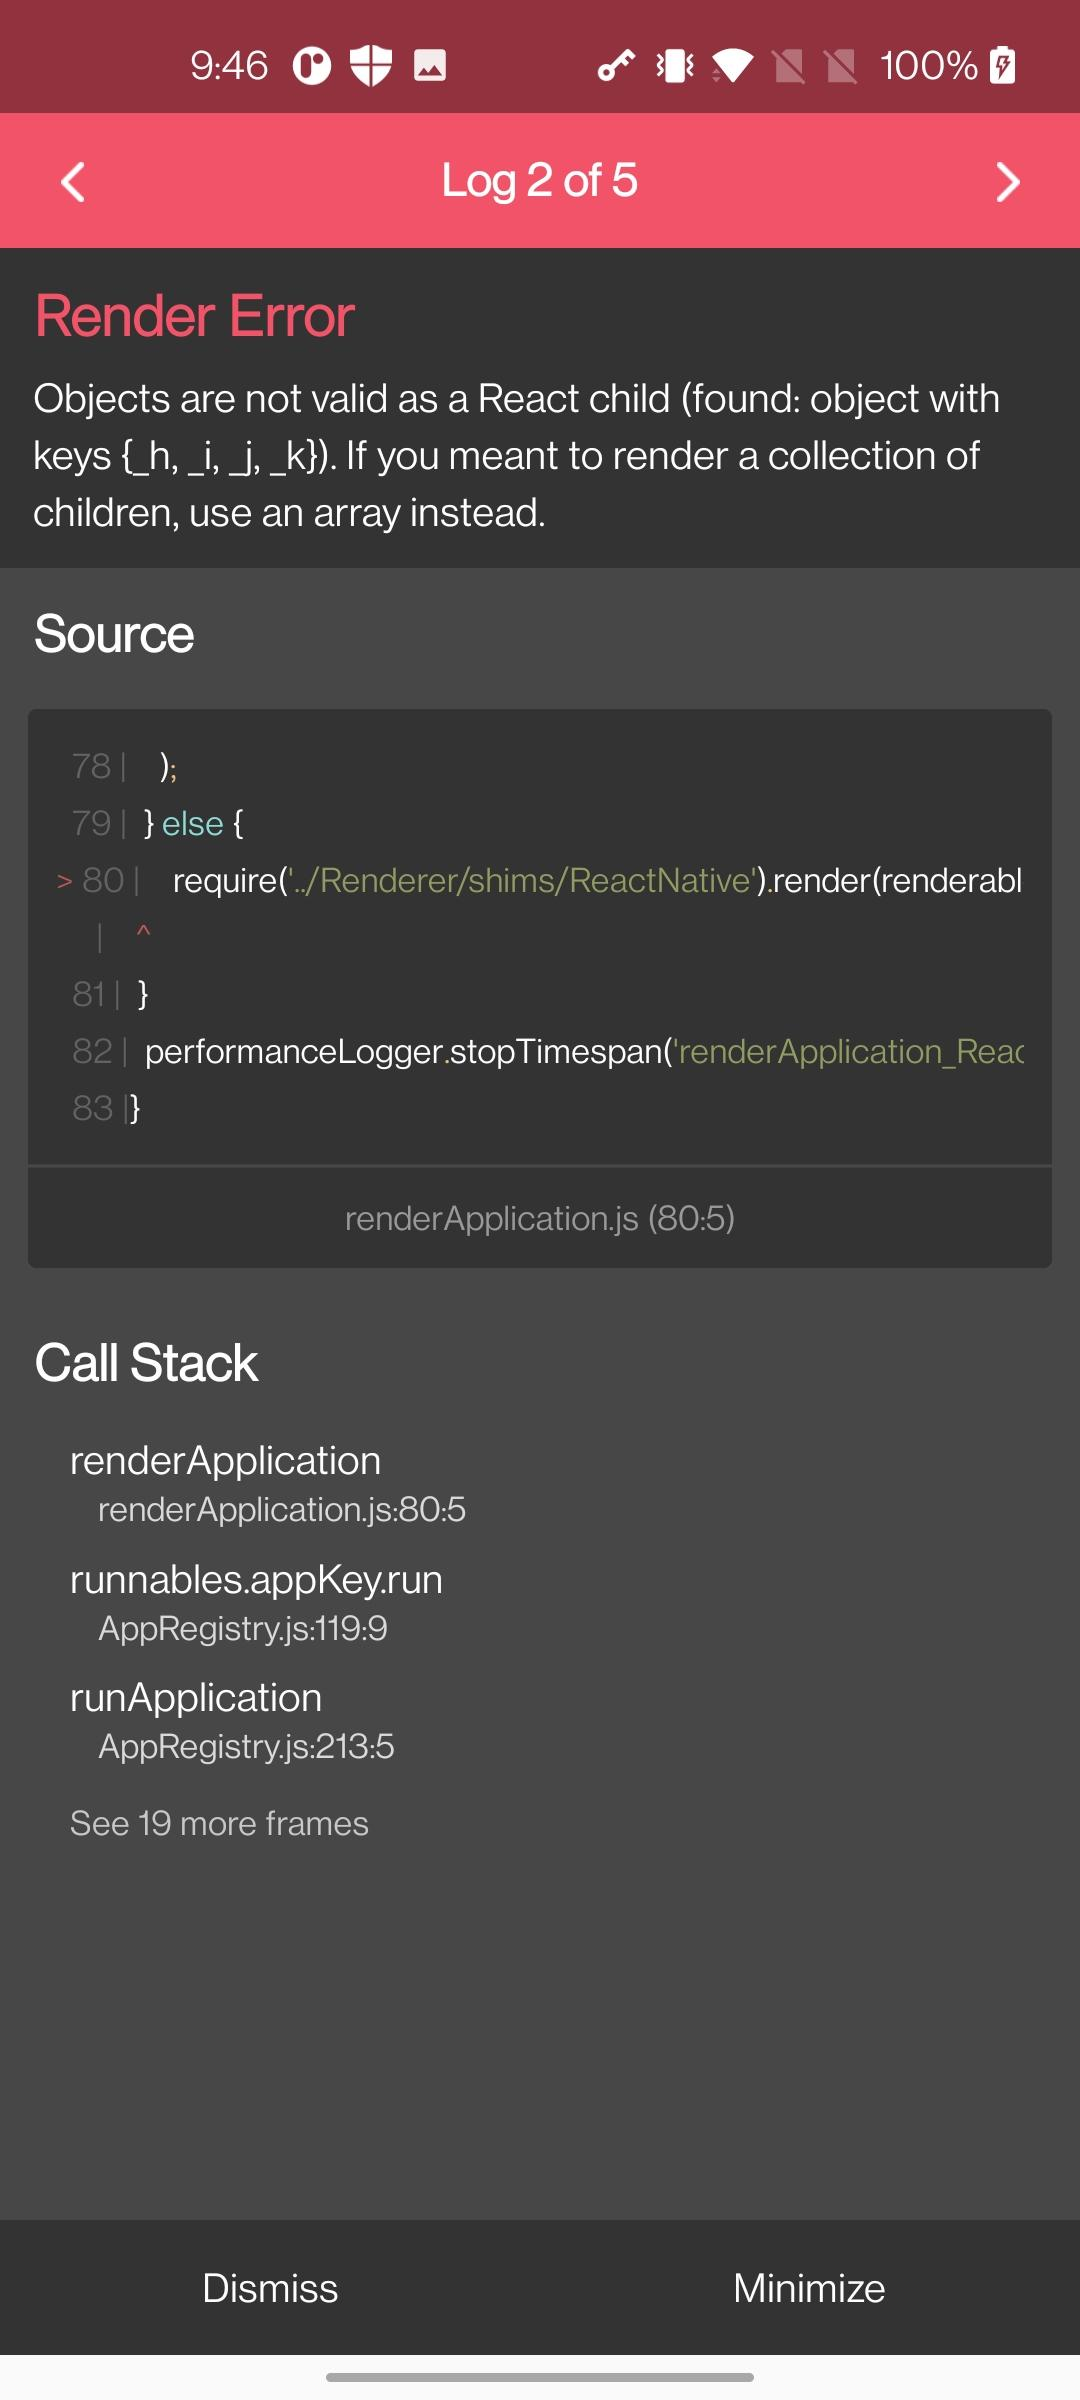Tap the shield notification icon

369,66
